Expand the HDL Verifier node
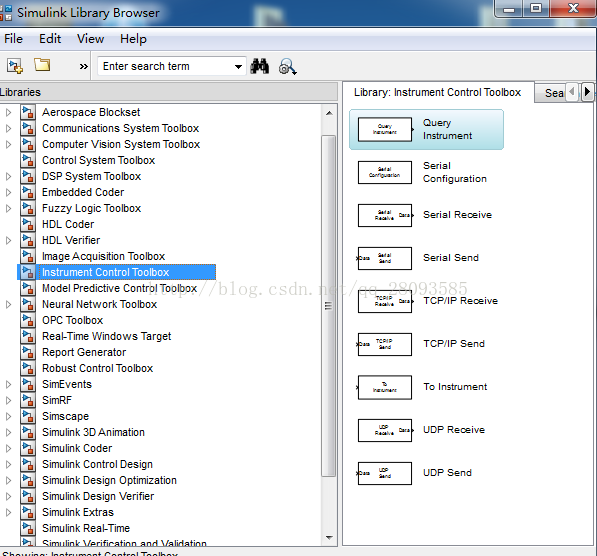This screenshot has width=597, height=556. pos(8,240)
